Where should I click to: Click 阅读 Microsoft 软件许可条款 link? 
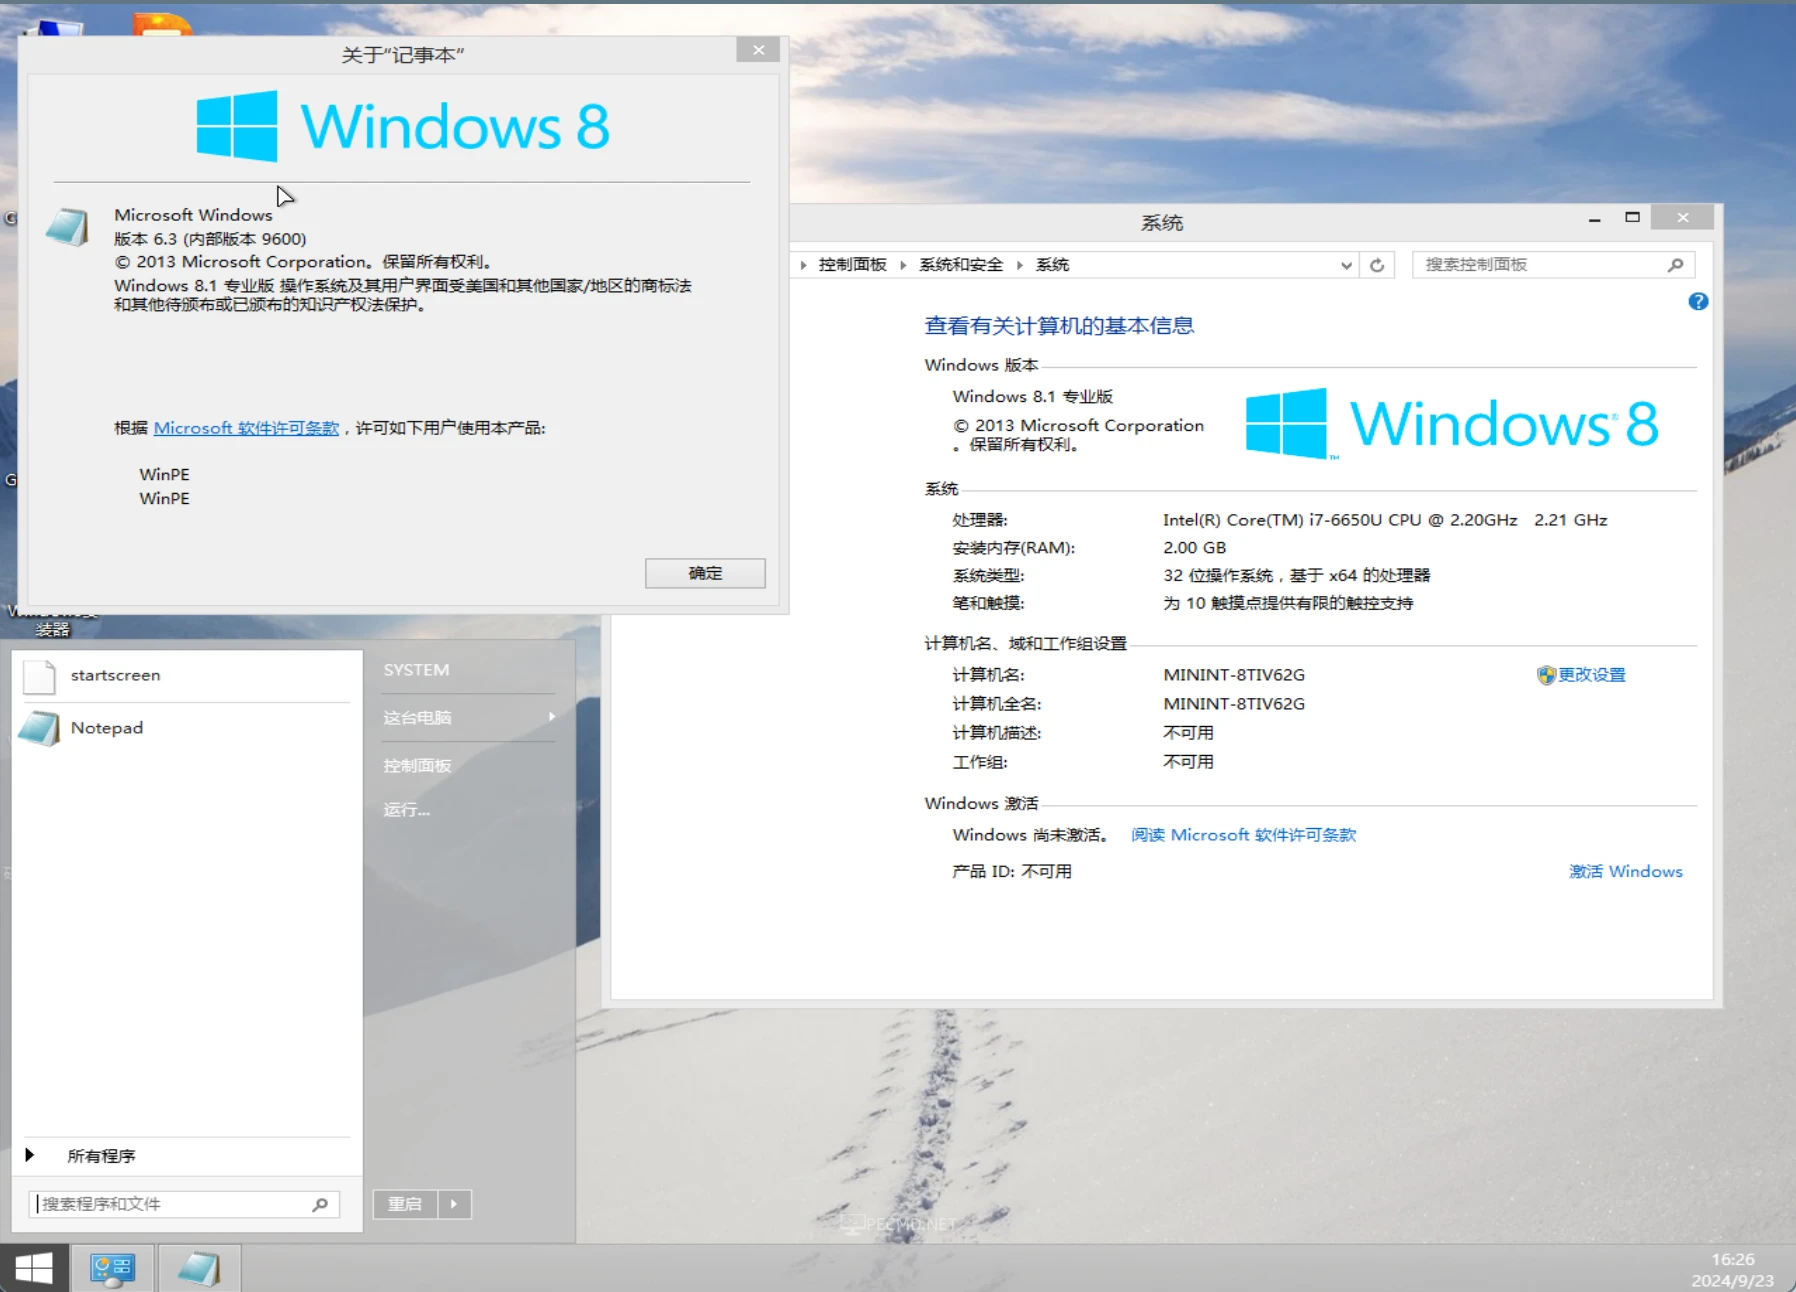[x=1244, y=835]
